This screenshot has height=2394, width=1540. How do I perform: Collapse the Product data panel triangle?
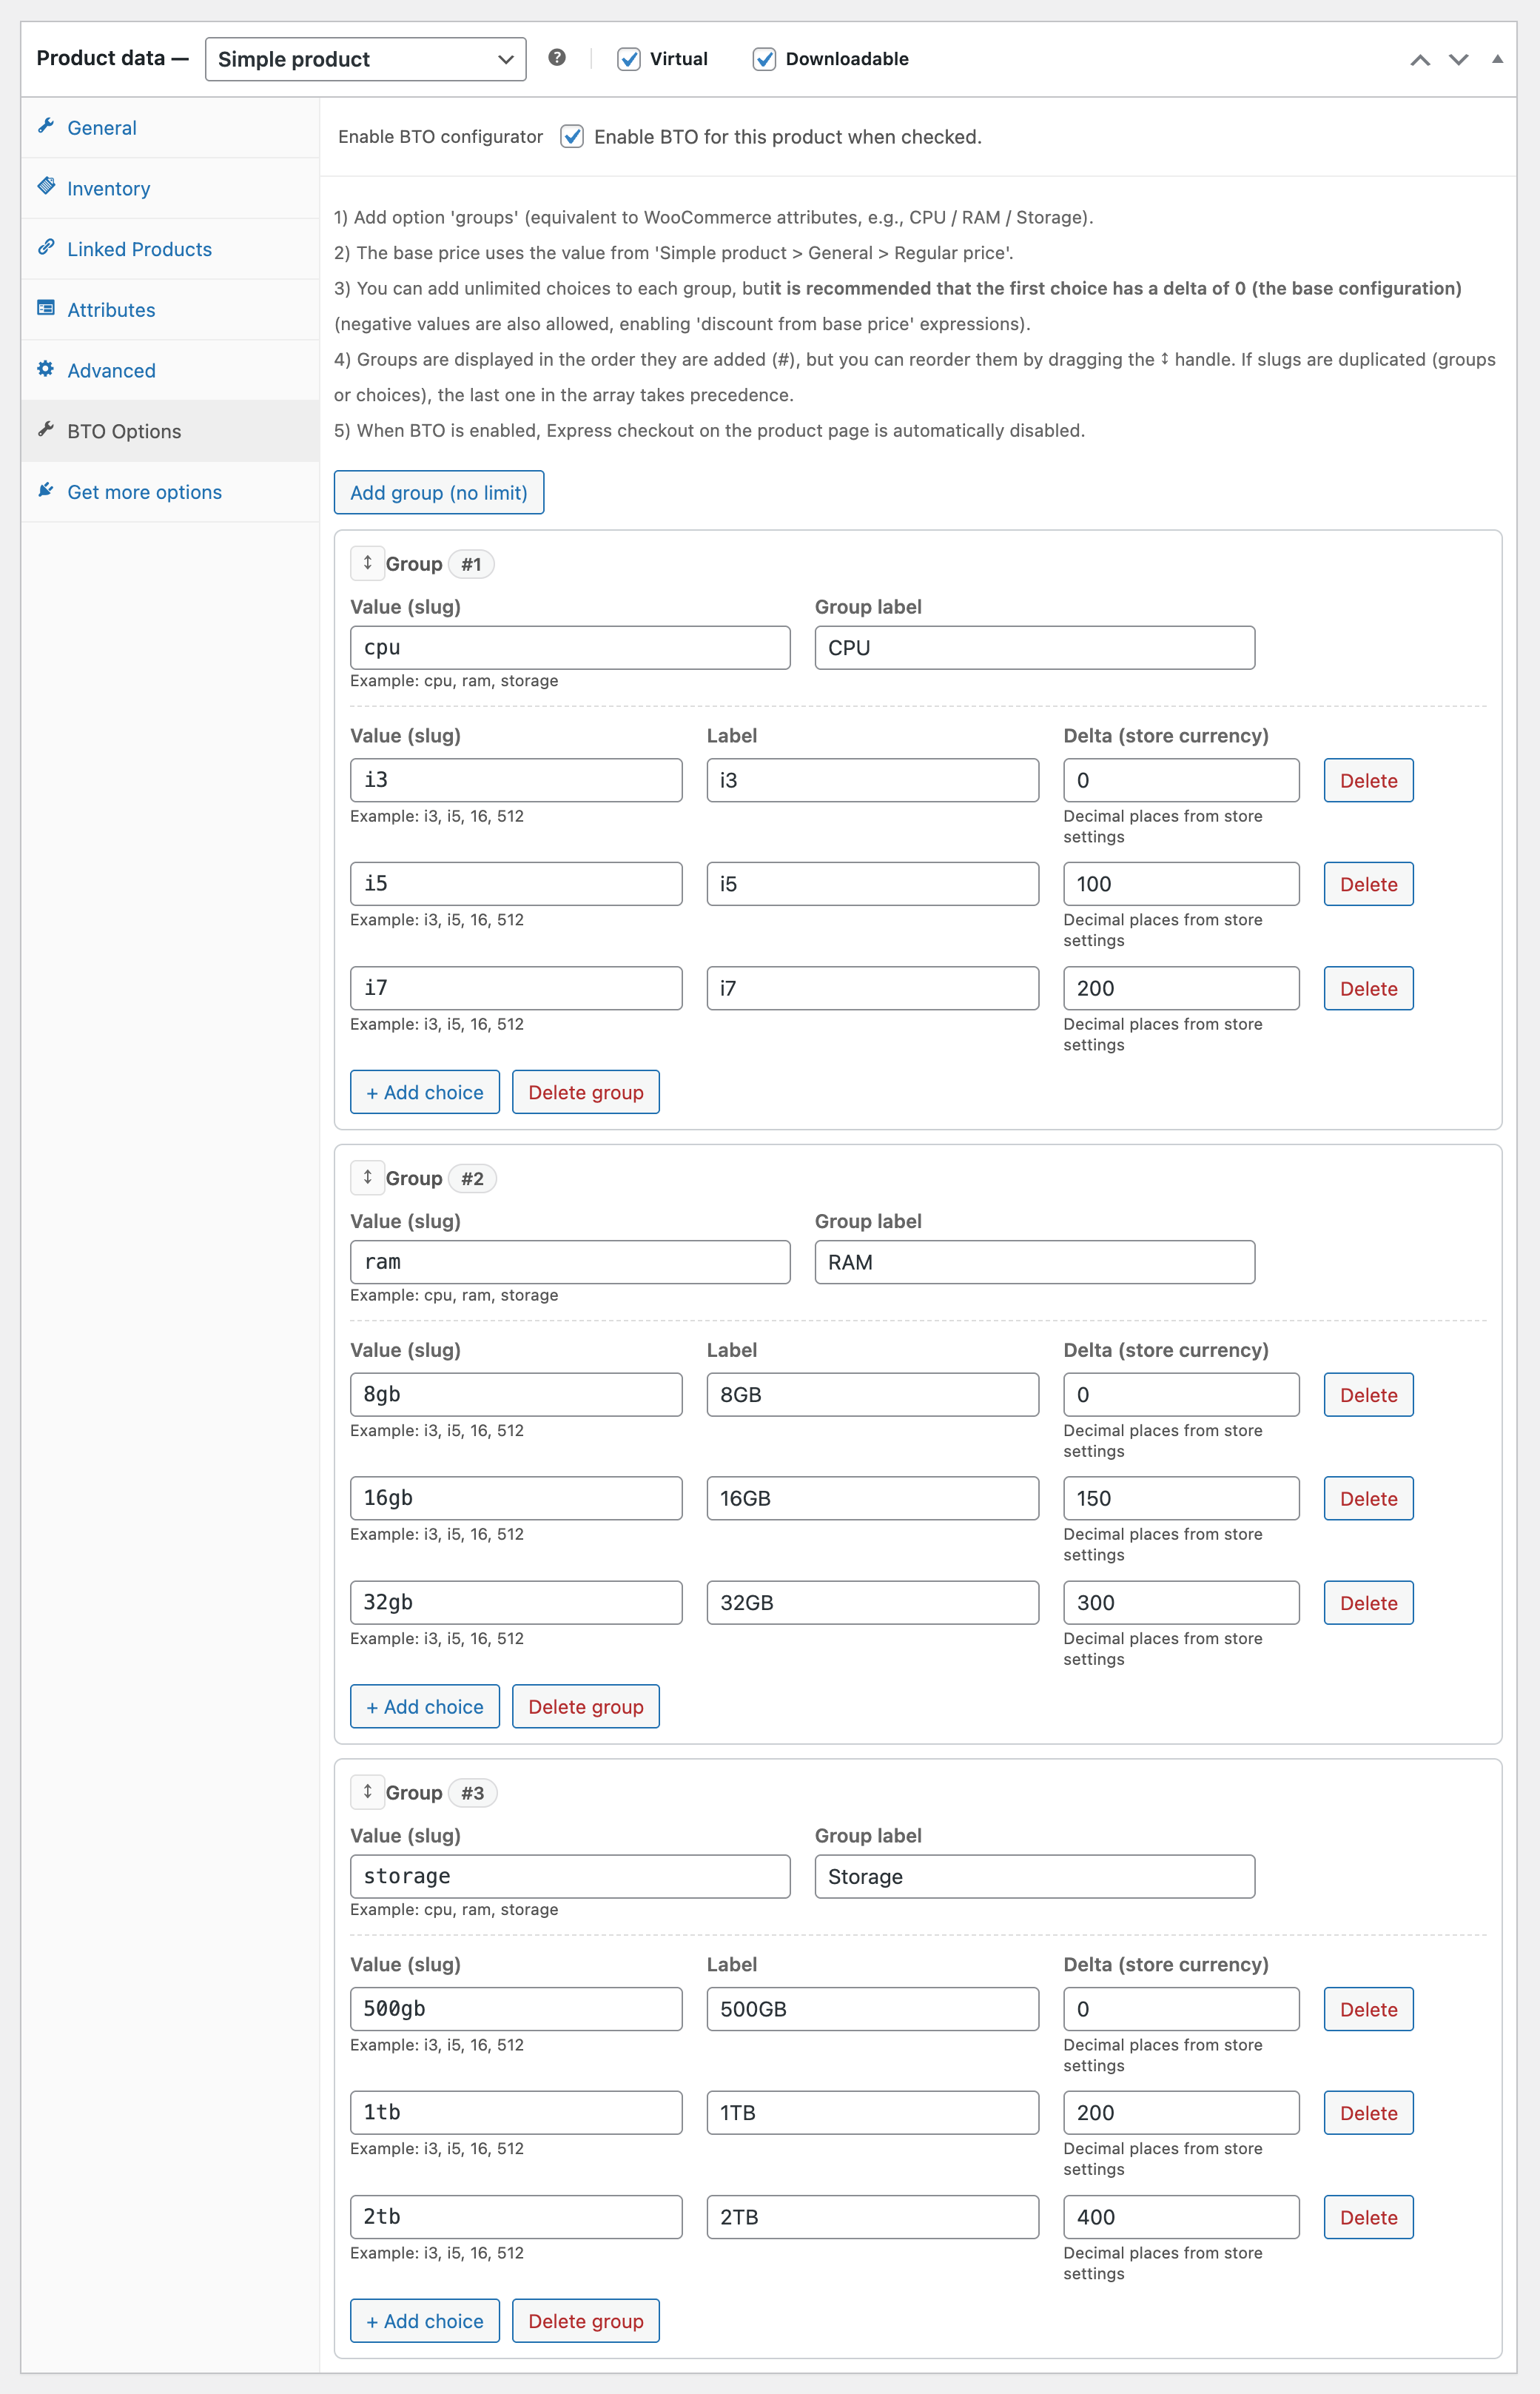pyautogui.click(x=1497, y=59)
